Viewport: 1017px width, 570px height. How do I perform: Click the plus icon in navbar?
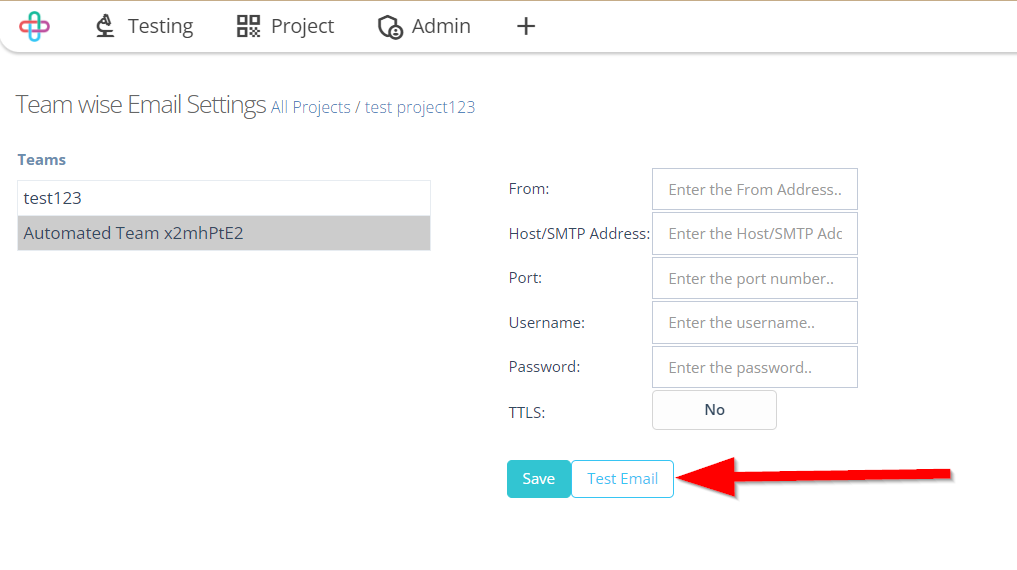click(526, 26)
